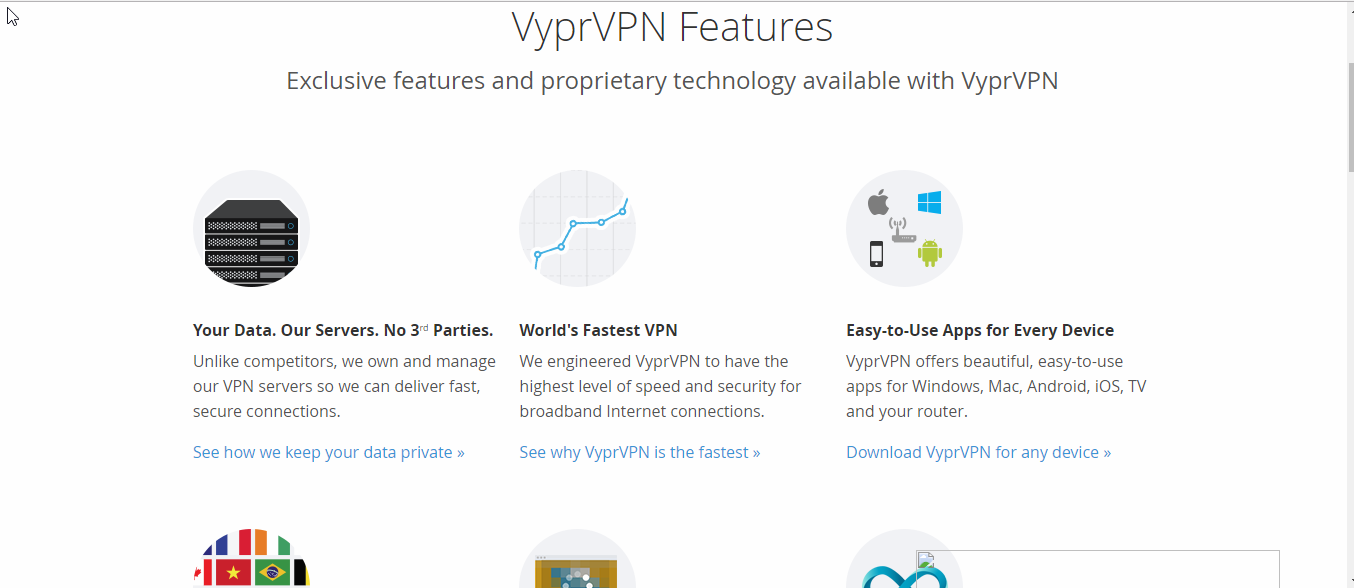Open 'See why VyprVPN is the fastest' link

pos(639,452)
